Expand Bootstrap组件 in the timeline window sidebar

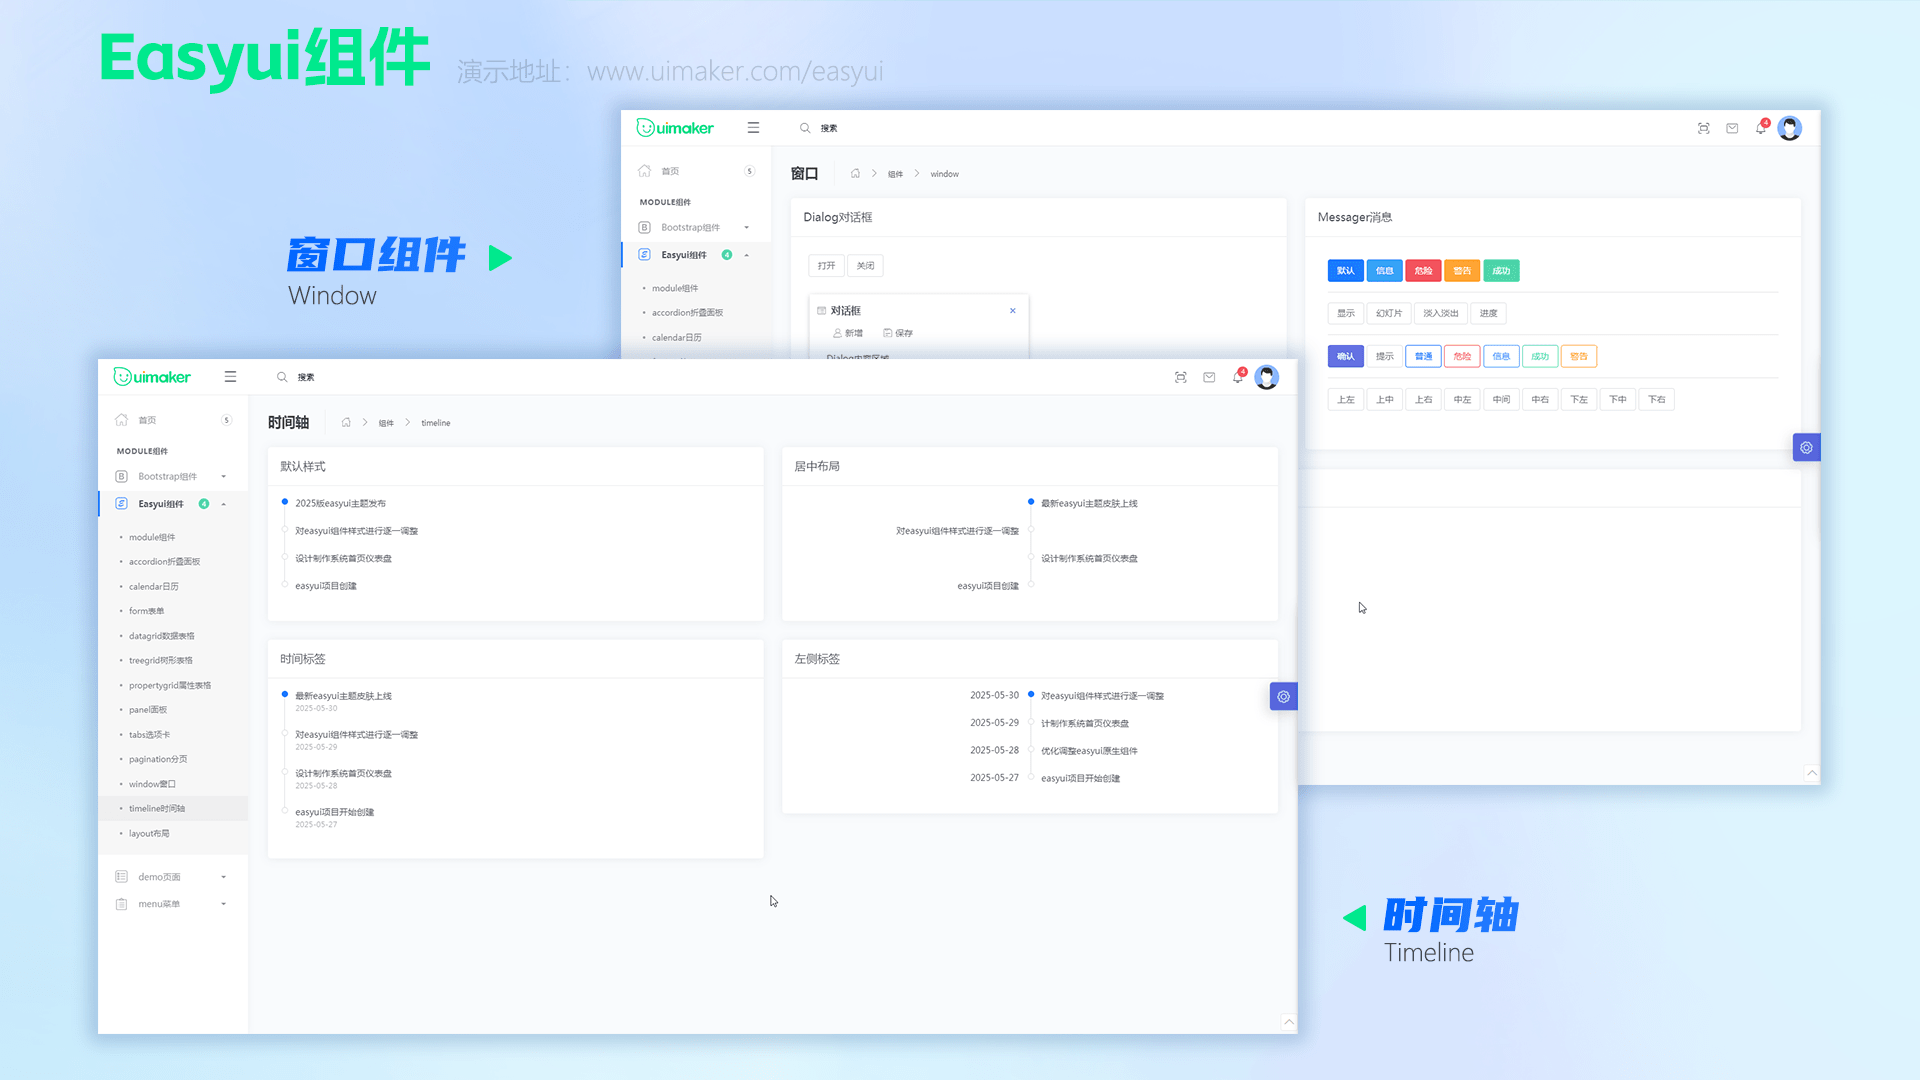pyautogui.click(x=170, y=477)
